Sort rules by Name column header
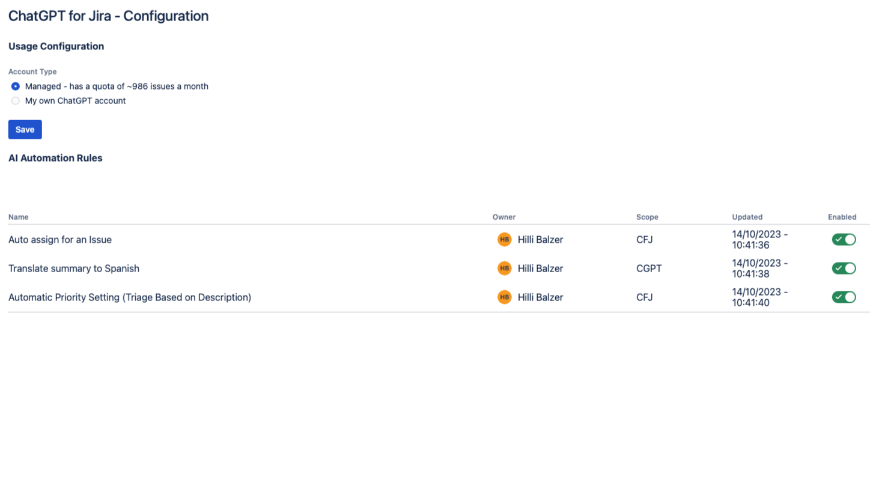Image resolution: width=870 pixels, height=495 pixels. coord(18,217)
